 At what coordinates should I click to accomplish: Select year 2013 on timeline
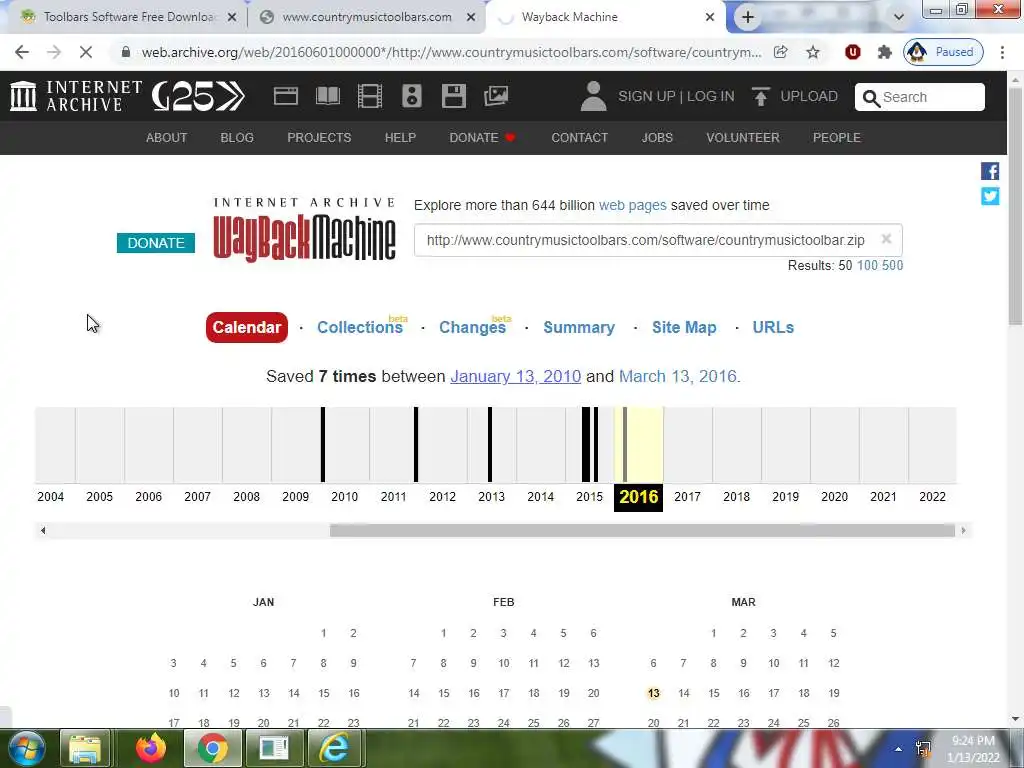[491, 496]
